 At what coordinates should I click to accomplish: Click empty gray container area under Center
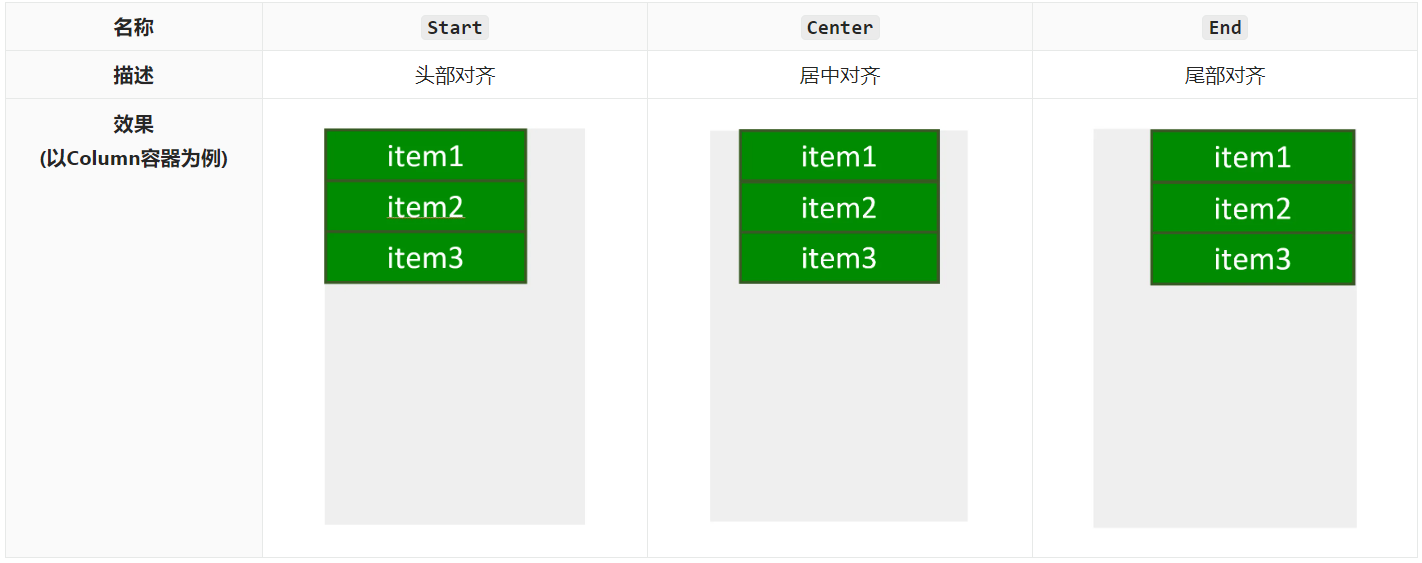point(838,400)
